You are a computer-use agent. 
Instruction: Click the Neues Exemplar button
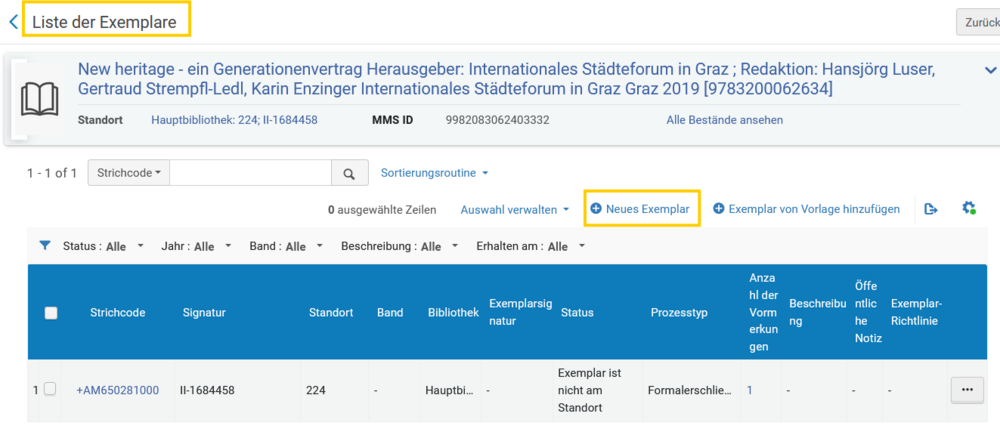click(x=640, y=209)
